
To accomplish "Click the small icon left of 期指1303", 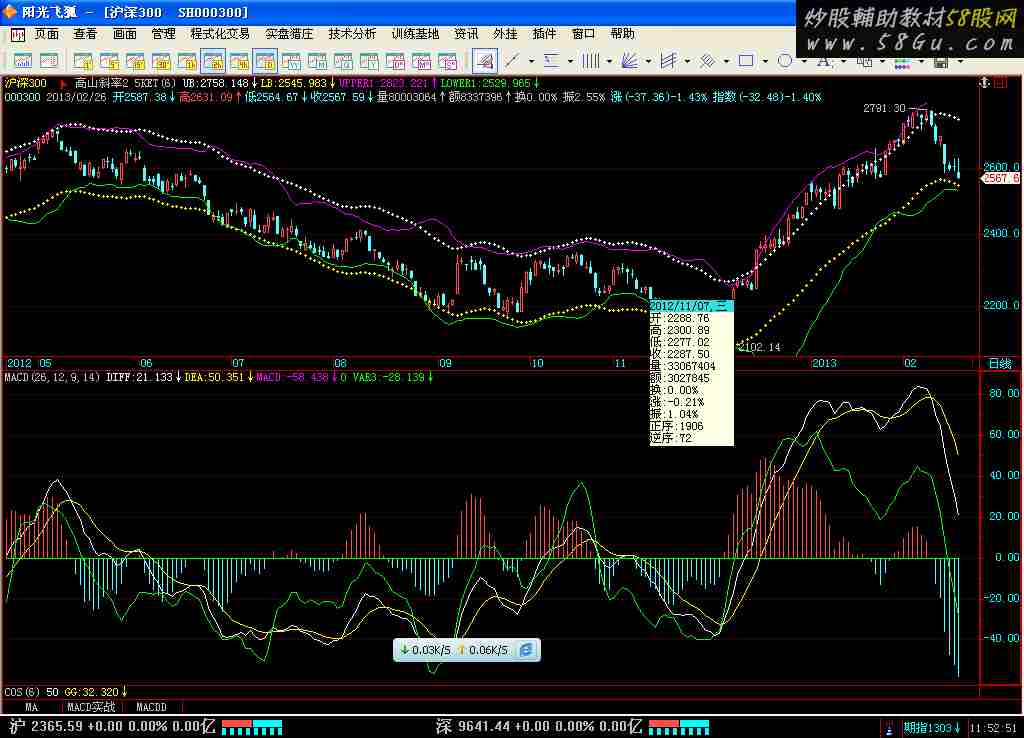I will [889, 728].
